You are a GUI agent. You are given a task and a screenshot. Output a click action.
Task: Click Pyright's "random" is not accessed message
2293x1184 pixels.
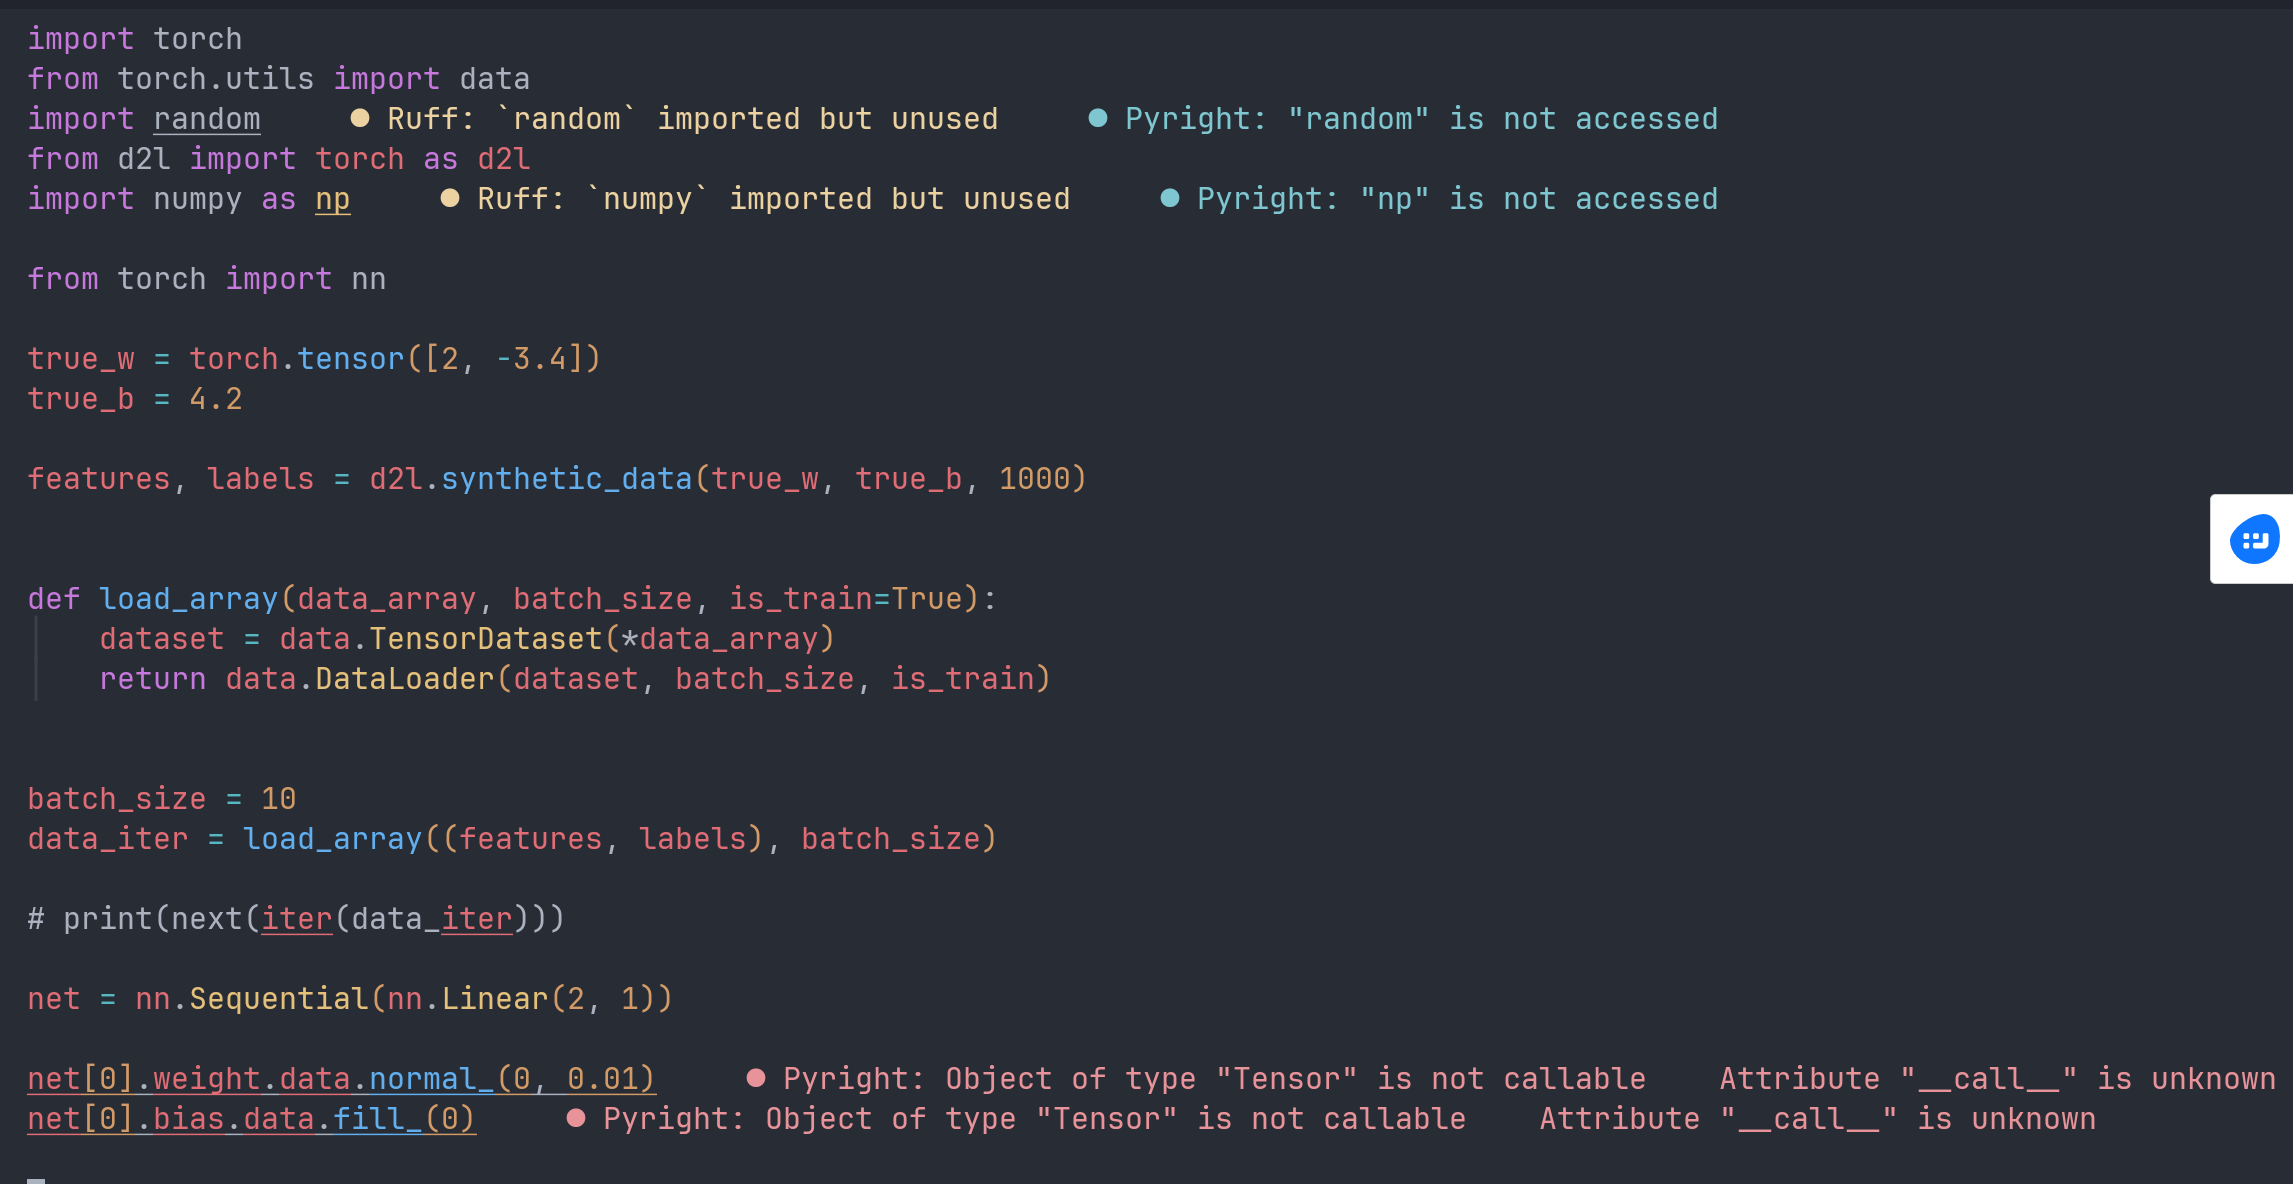point(1421,119)
